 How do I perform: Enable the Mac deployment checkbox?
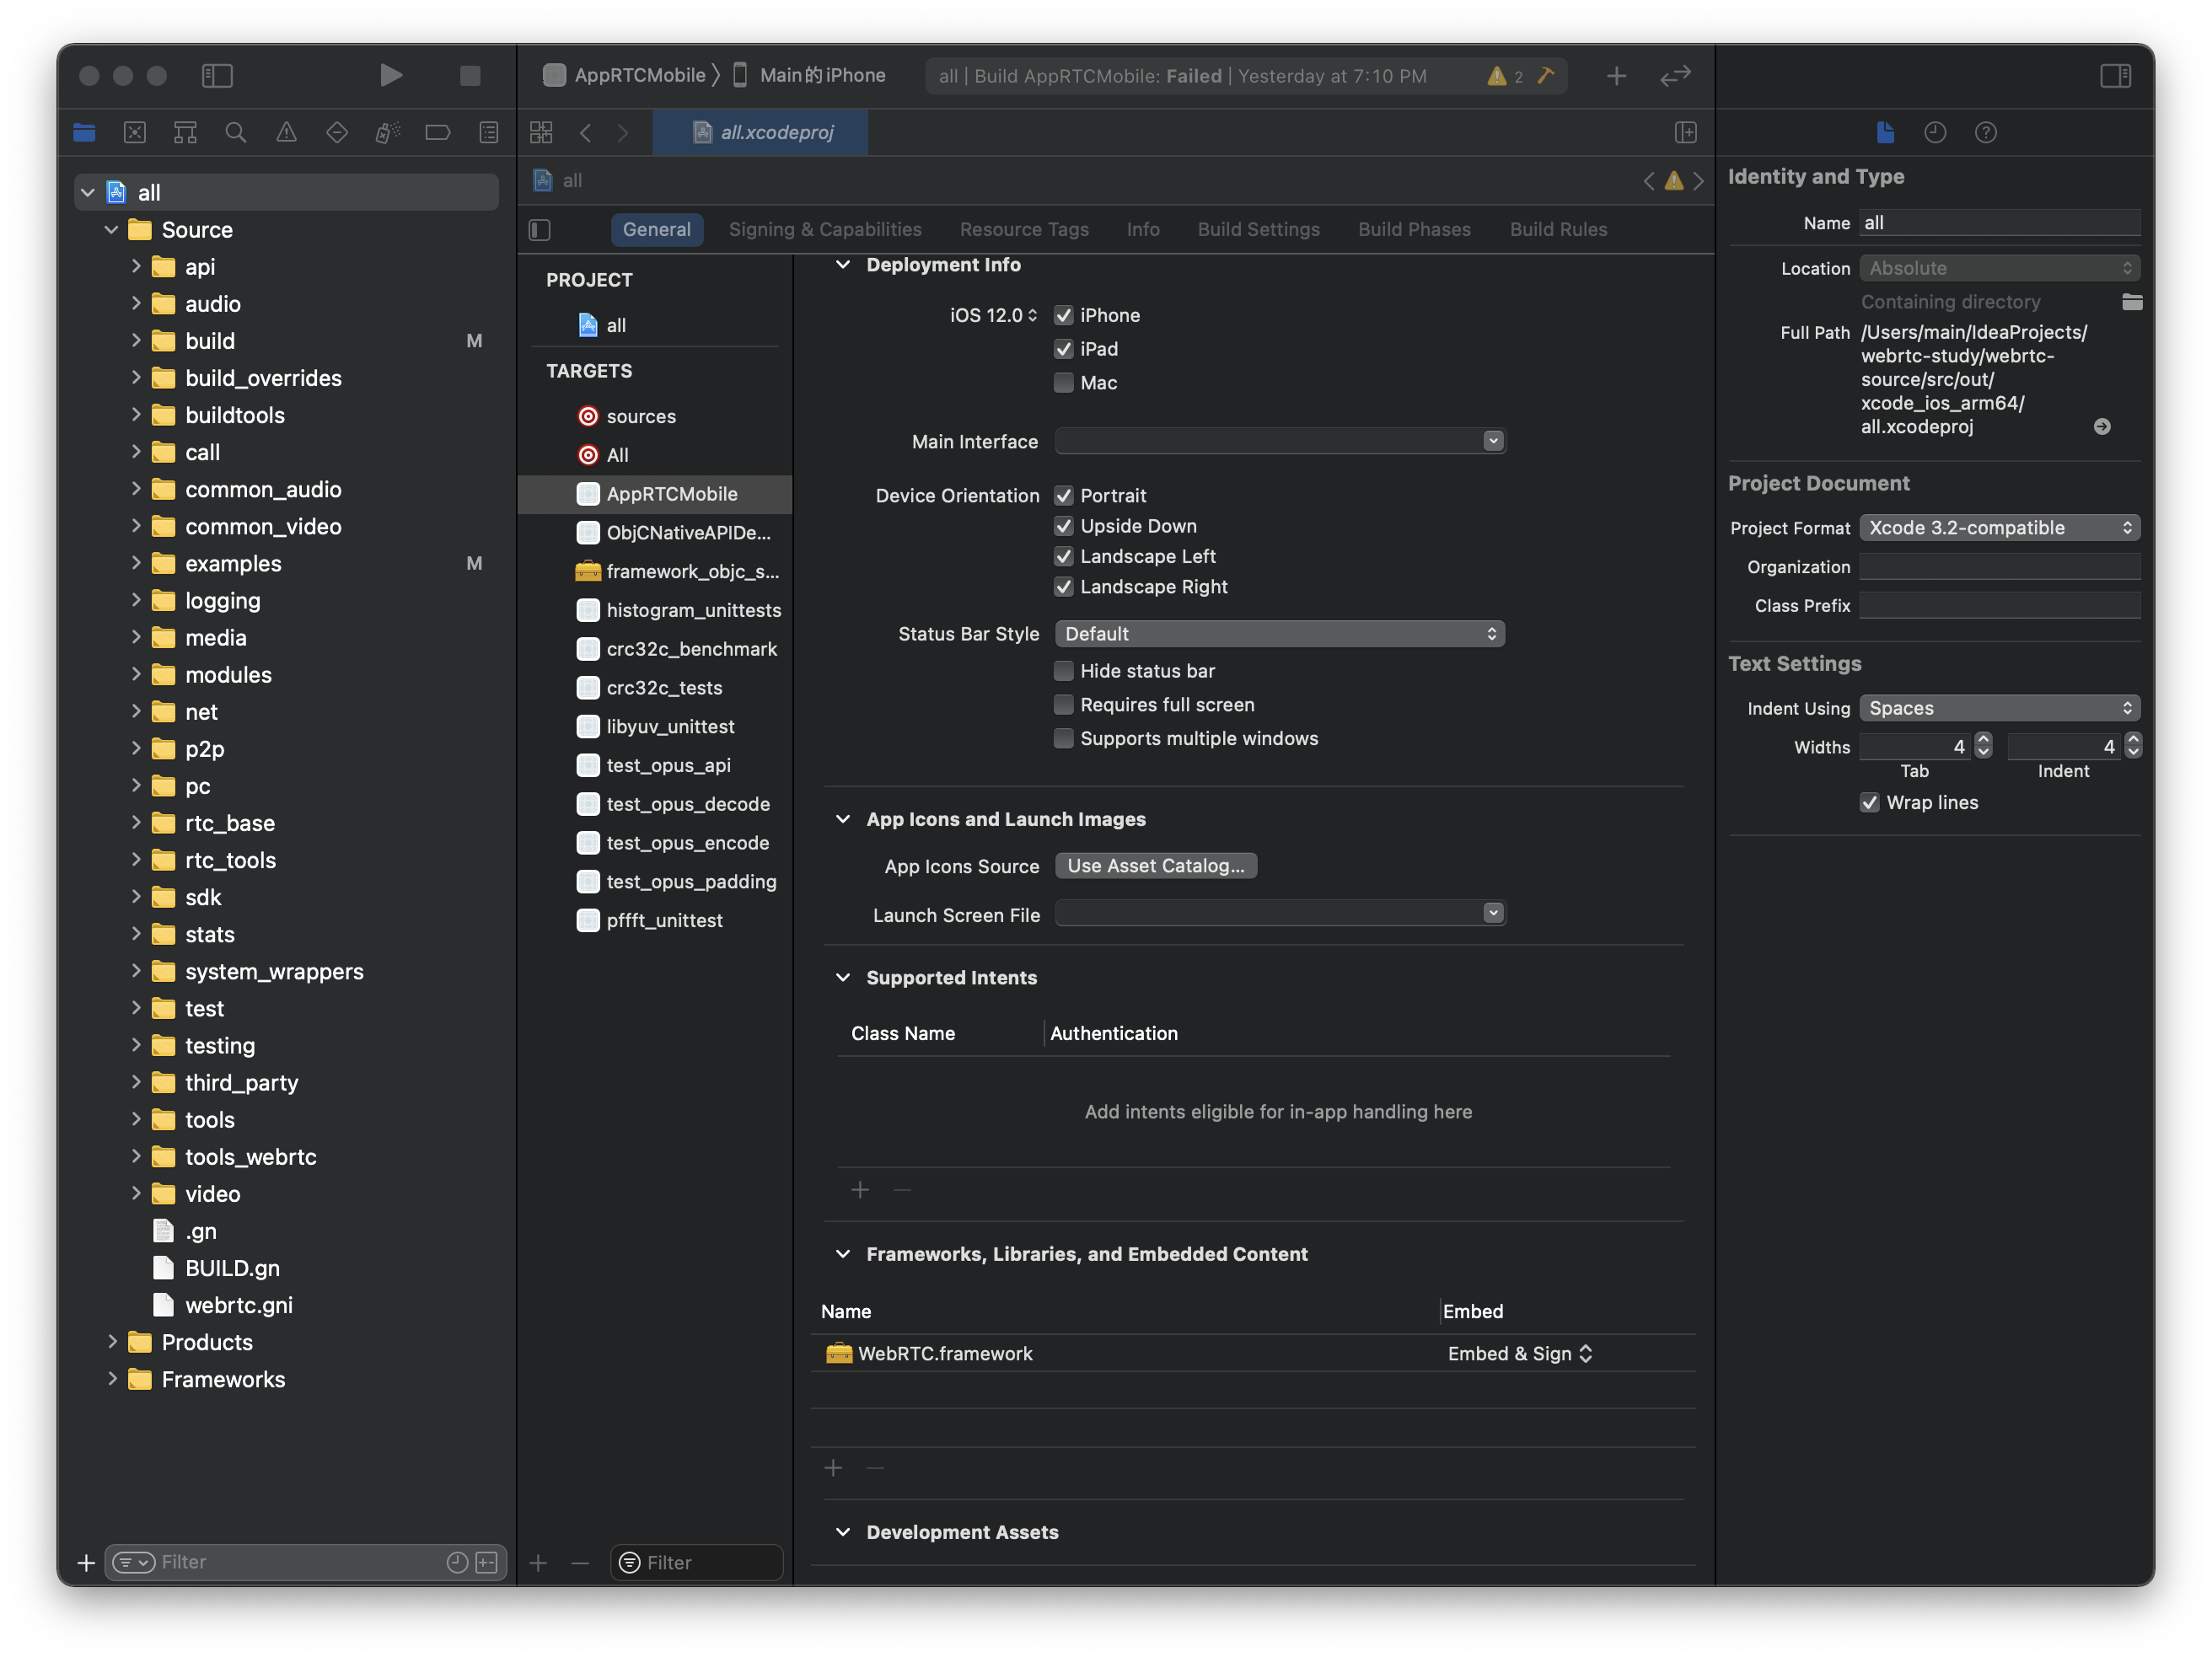pos(1064,383)
